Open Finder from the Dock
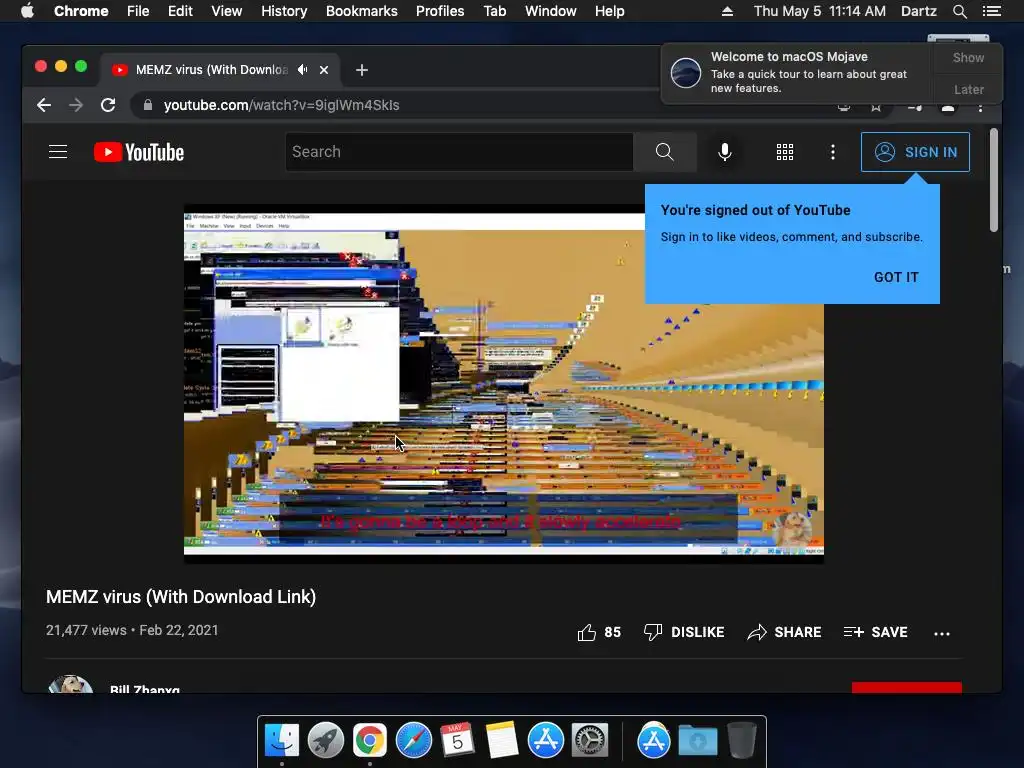The width and height of the screenshot is (1024, 768). (281, 740)
